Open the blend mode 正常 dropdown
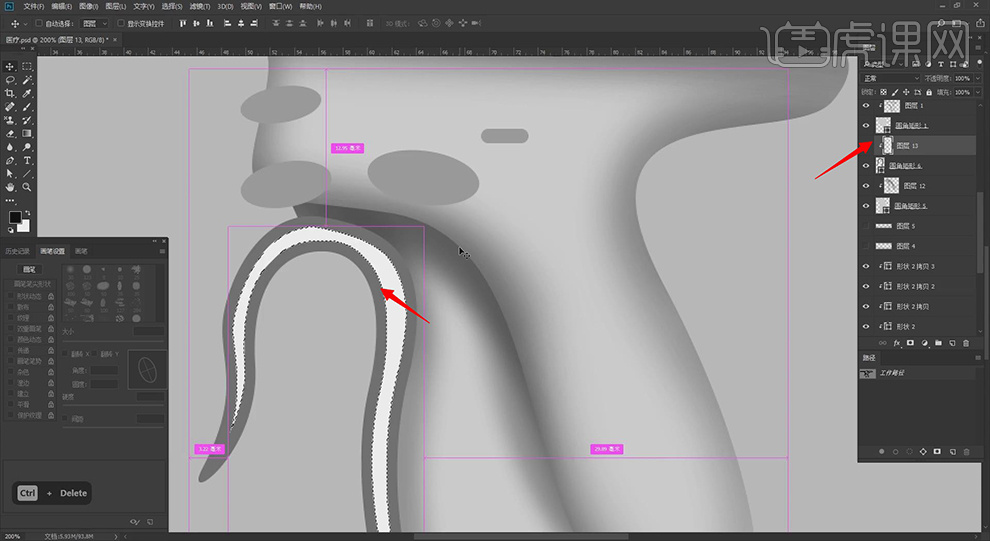The width and height of the screenshot is (990, 541). click(x=891, y=78)
